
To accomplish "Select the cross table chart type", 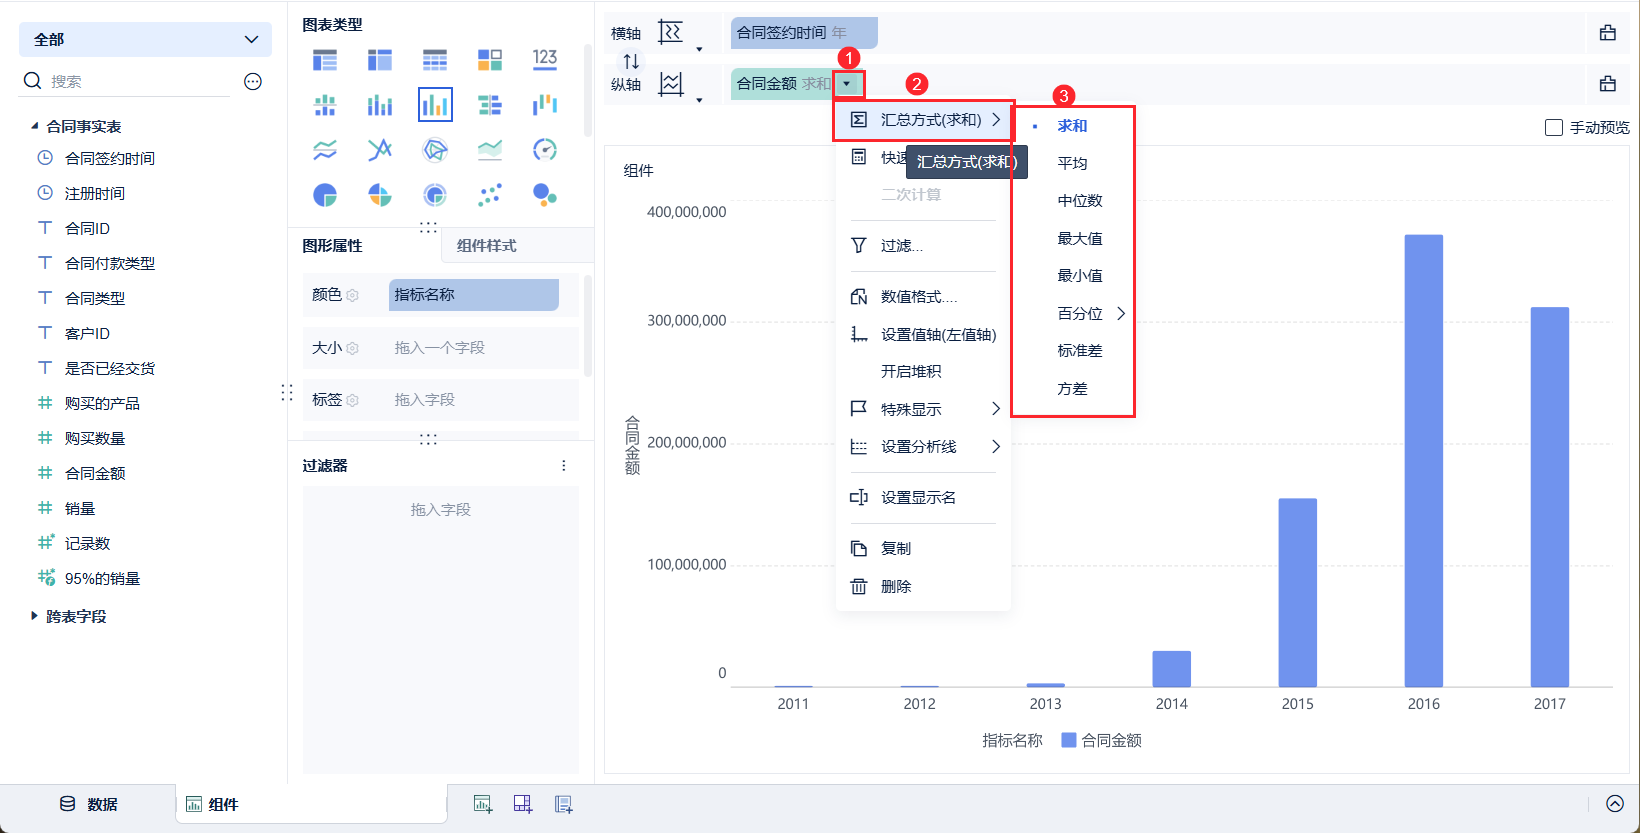I will 380,60.
